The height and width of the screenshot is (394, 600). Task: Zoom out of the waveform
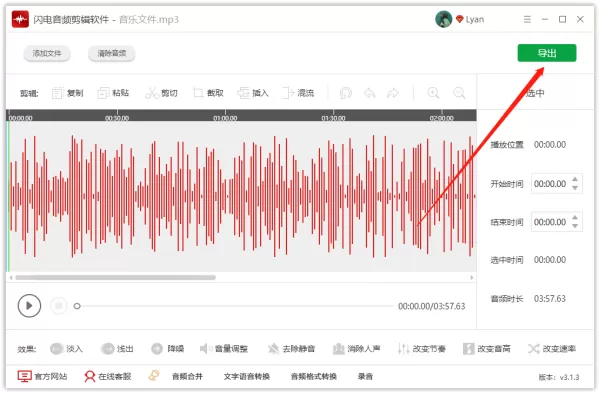[x=459, y=93]
